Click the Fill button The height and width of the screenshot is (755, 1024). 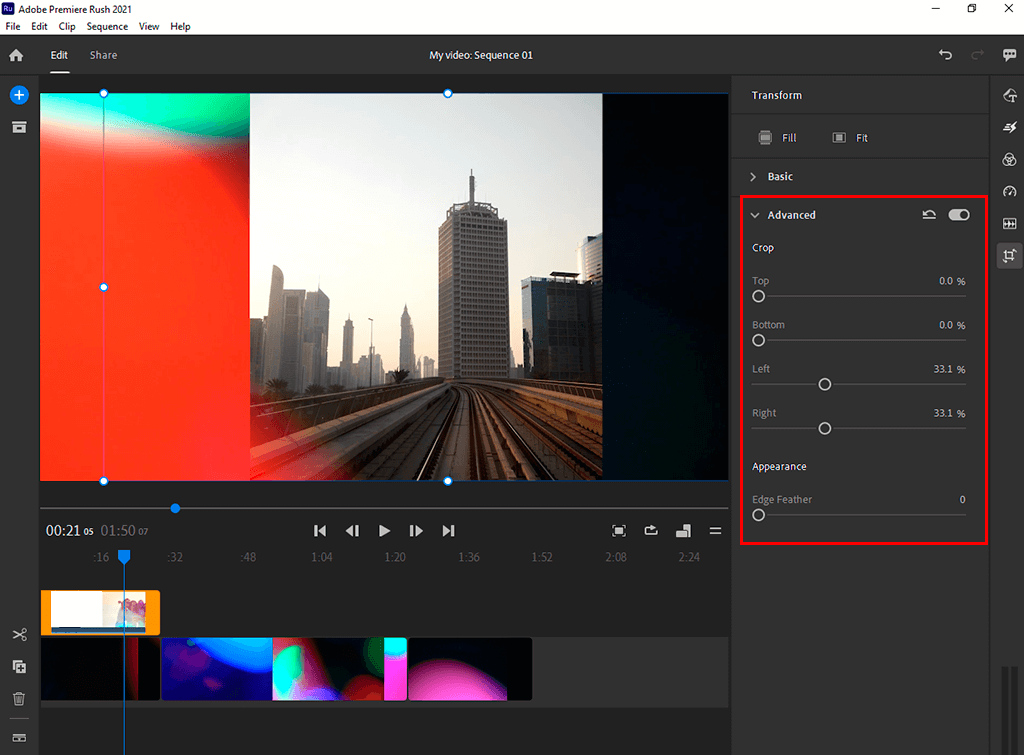777,138
